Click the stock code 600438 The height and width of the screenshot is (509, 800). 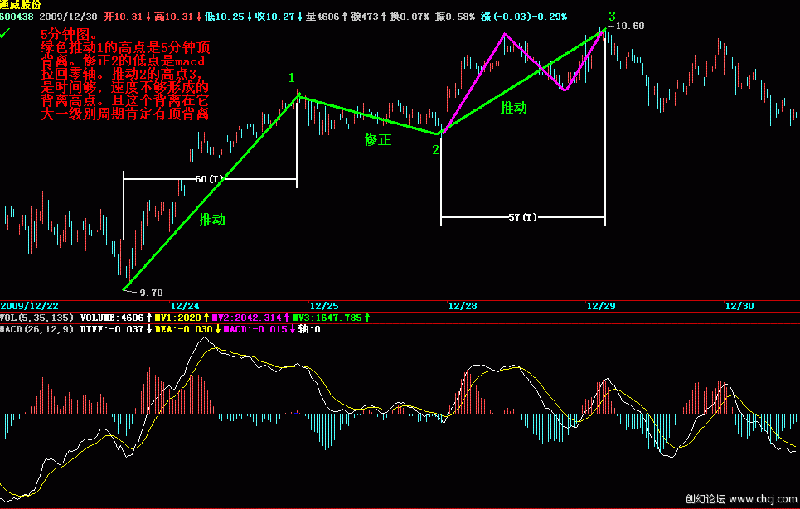17,17
